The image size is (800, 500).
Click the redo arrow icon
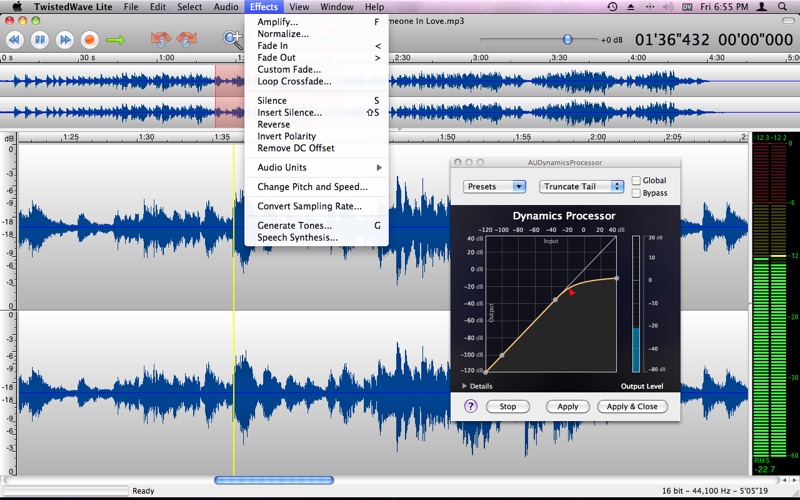(186, 40)
